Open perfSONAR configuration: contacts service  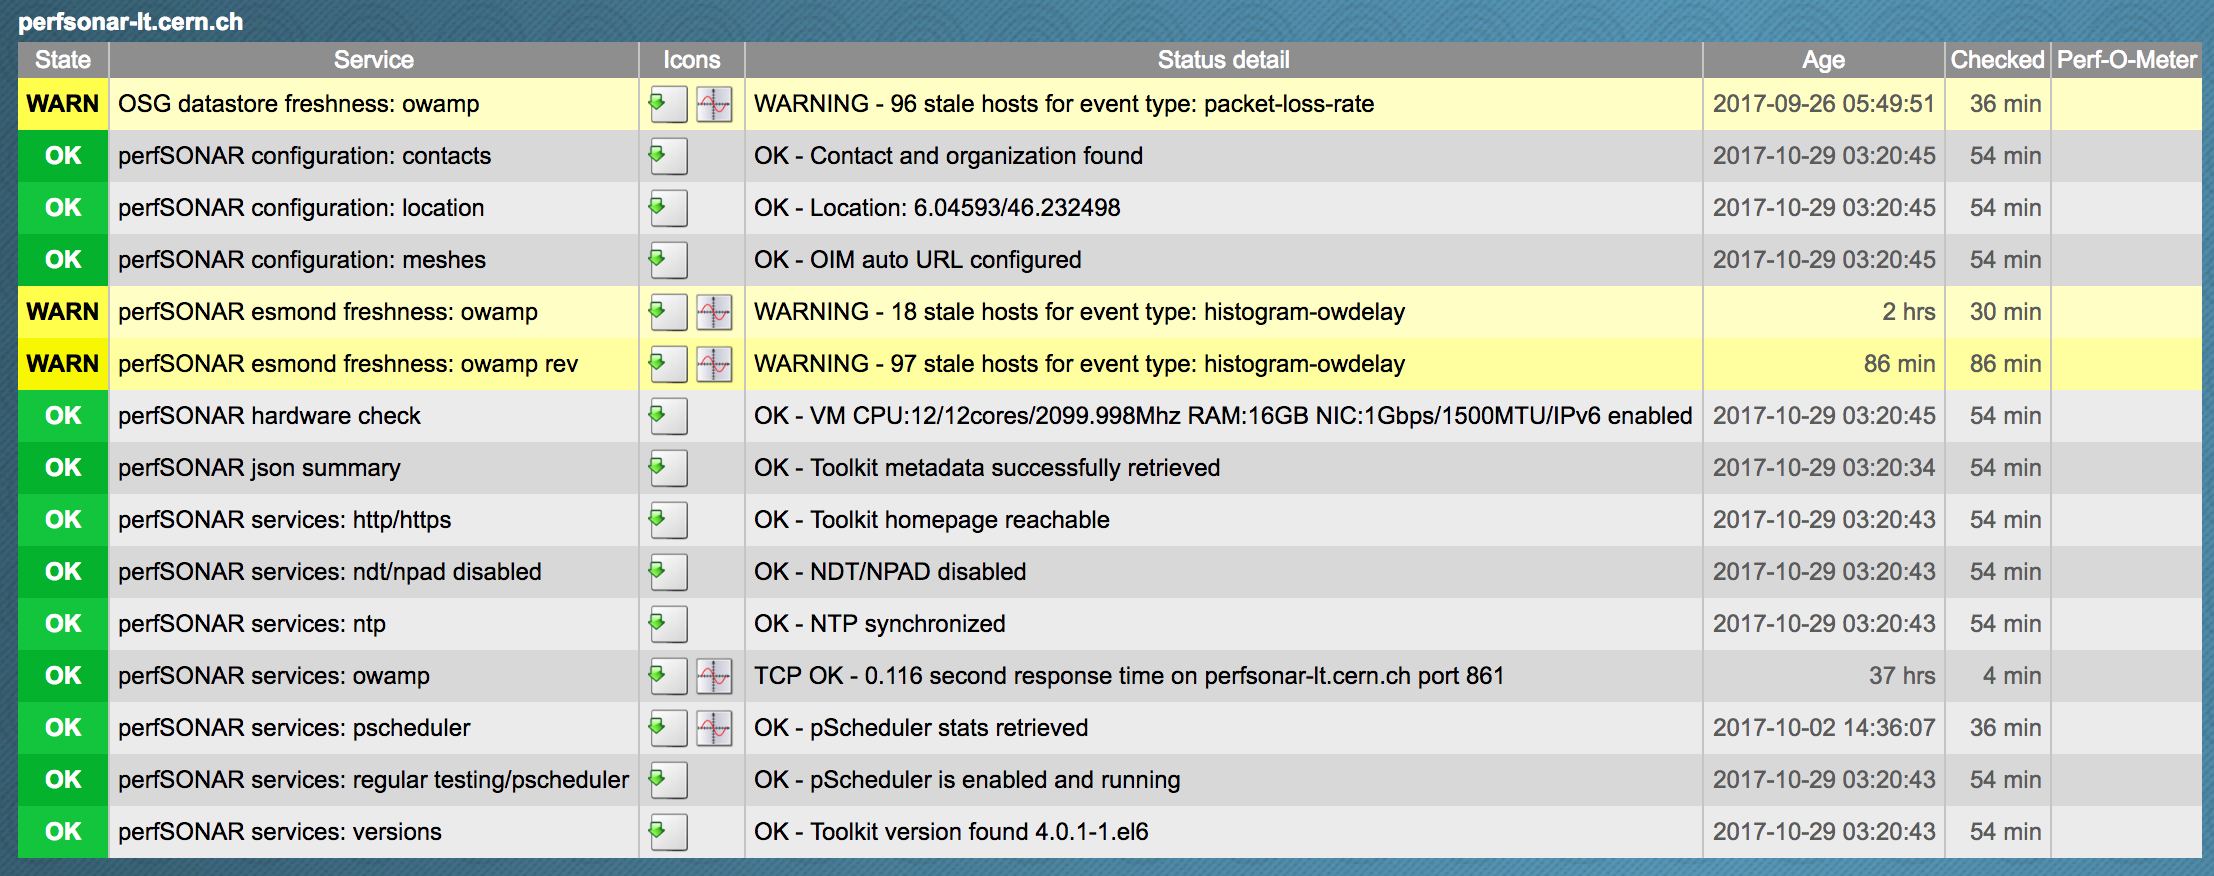tap(304, 156)
